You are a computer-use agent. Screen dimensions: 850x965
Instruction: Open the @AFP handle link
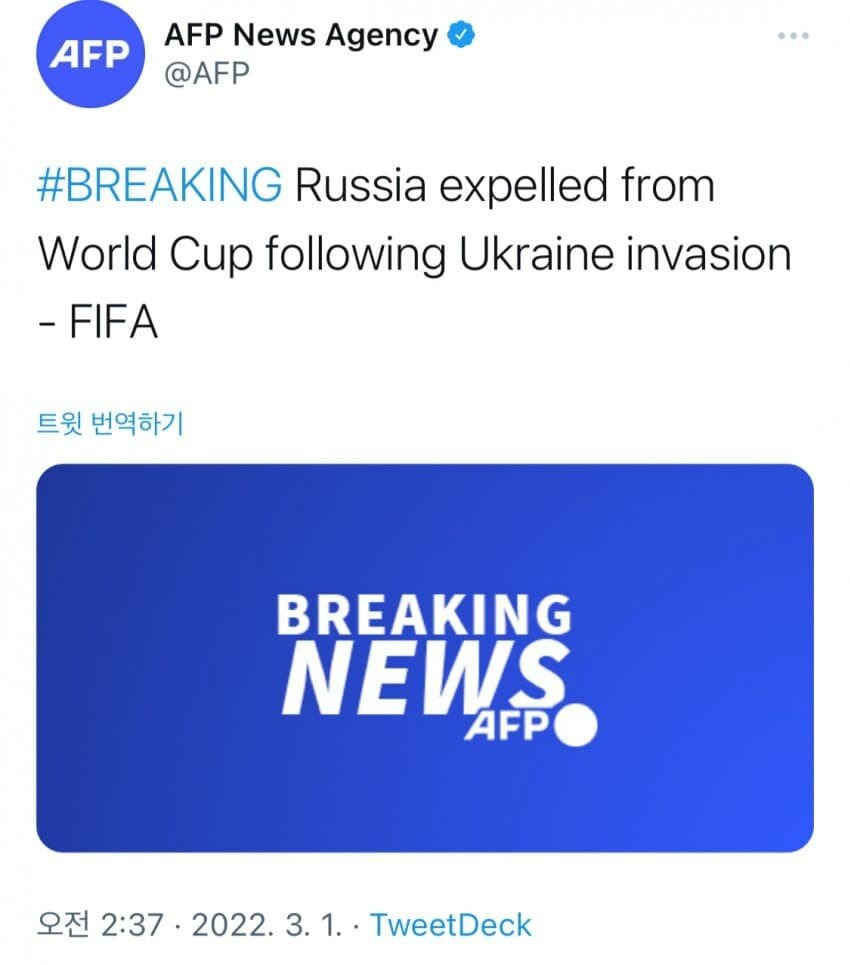coord(205,73)
